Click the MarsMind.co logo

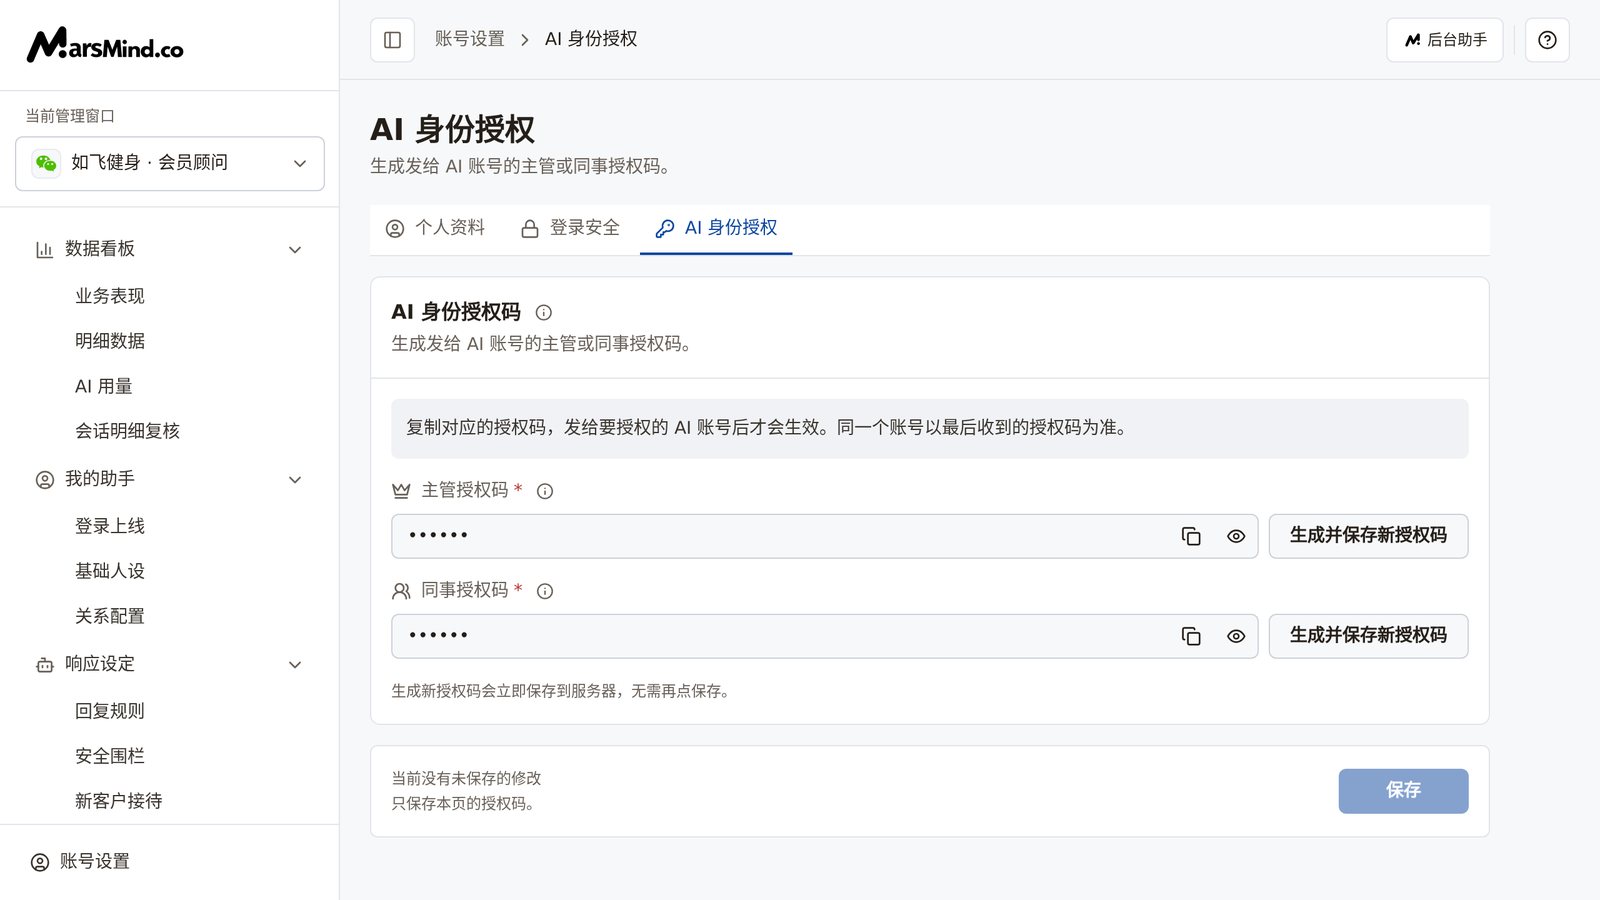coord(105,45)
